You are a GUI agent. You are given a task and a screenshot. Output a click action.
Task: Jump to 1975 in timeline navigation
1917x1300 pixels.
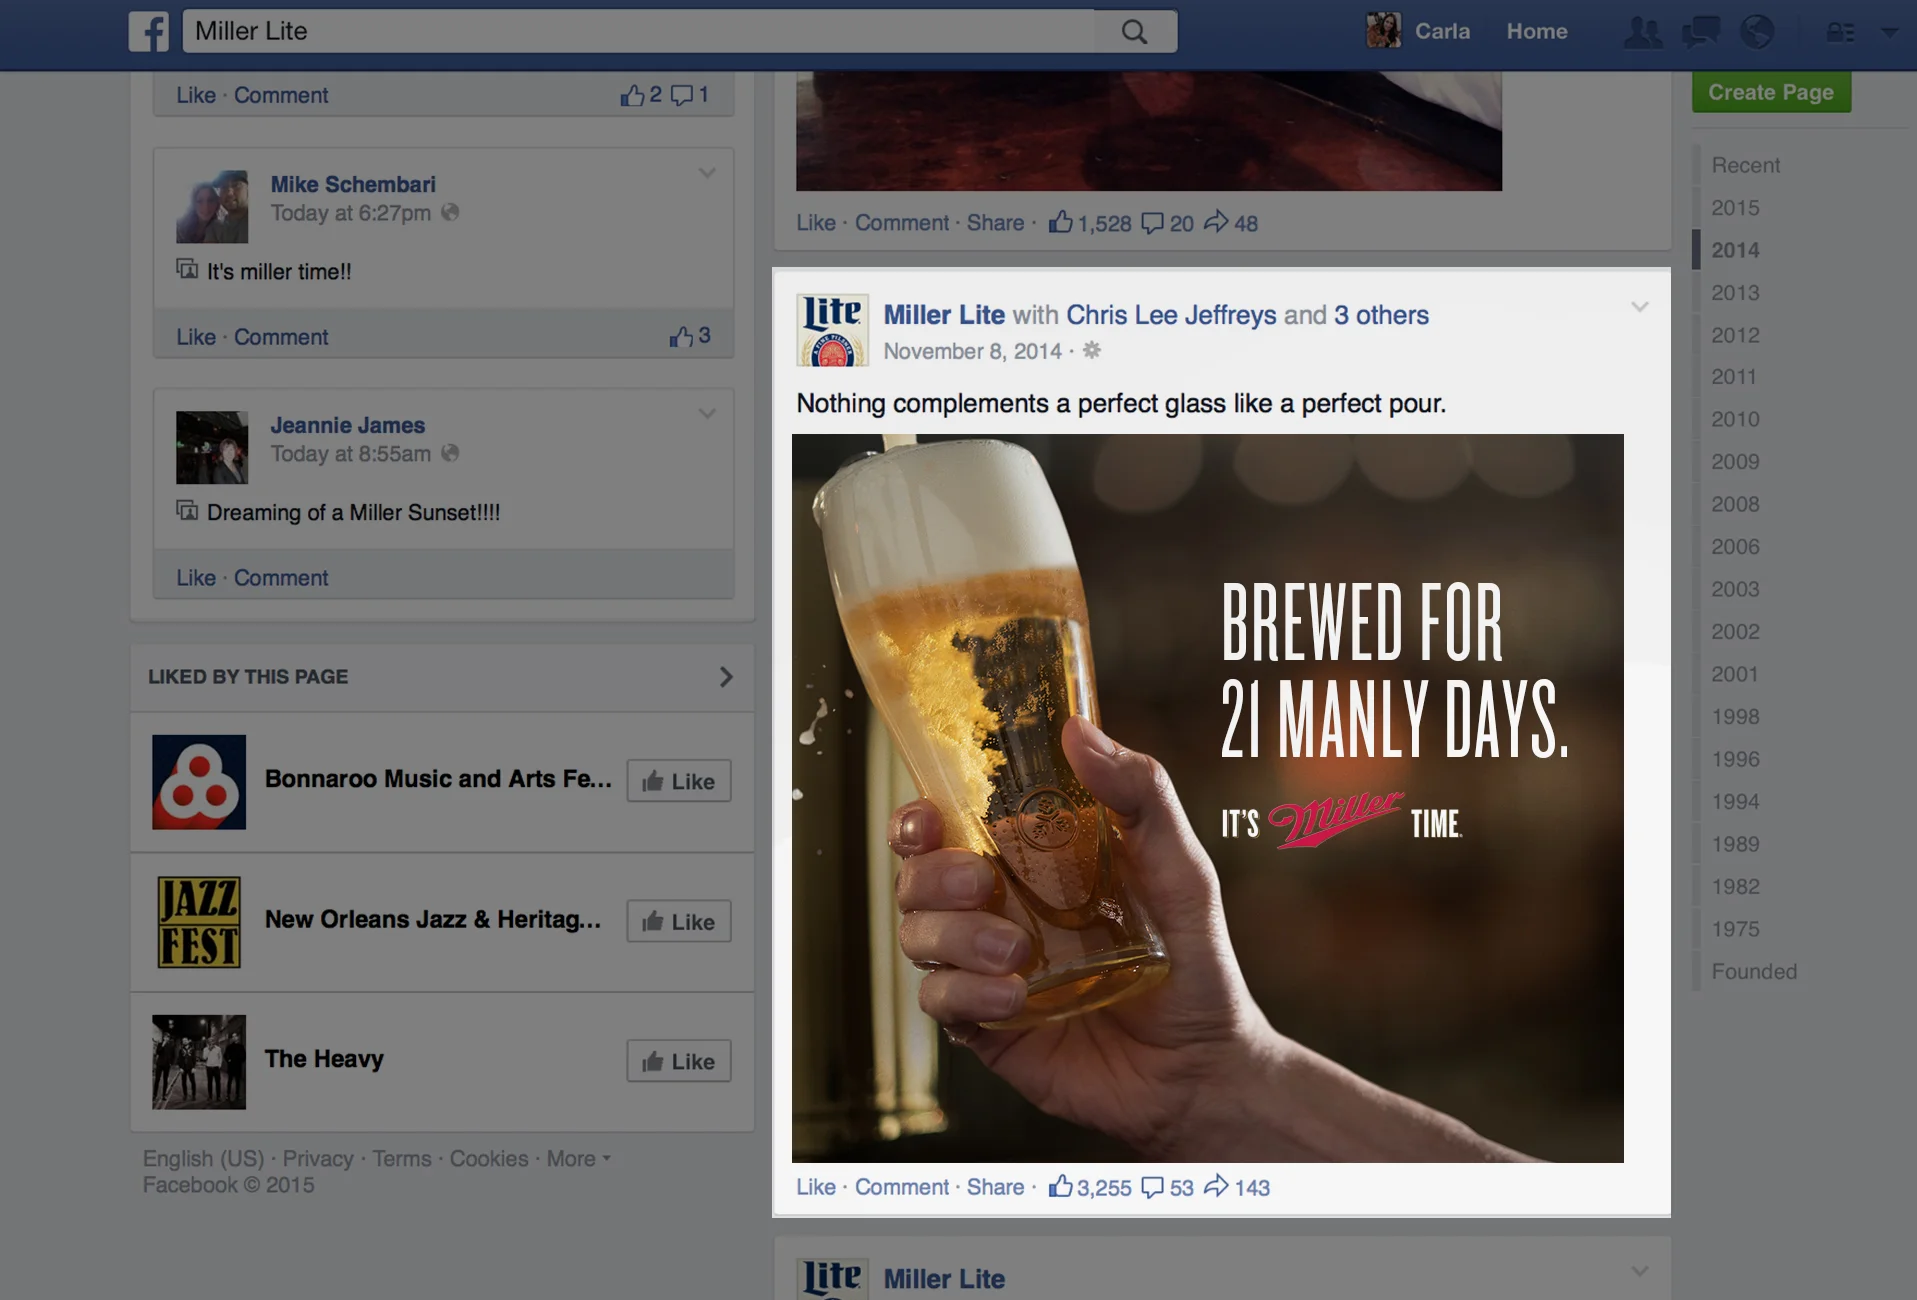click(x=1735, y=929)
